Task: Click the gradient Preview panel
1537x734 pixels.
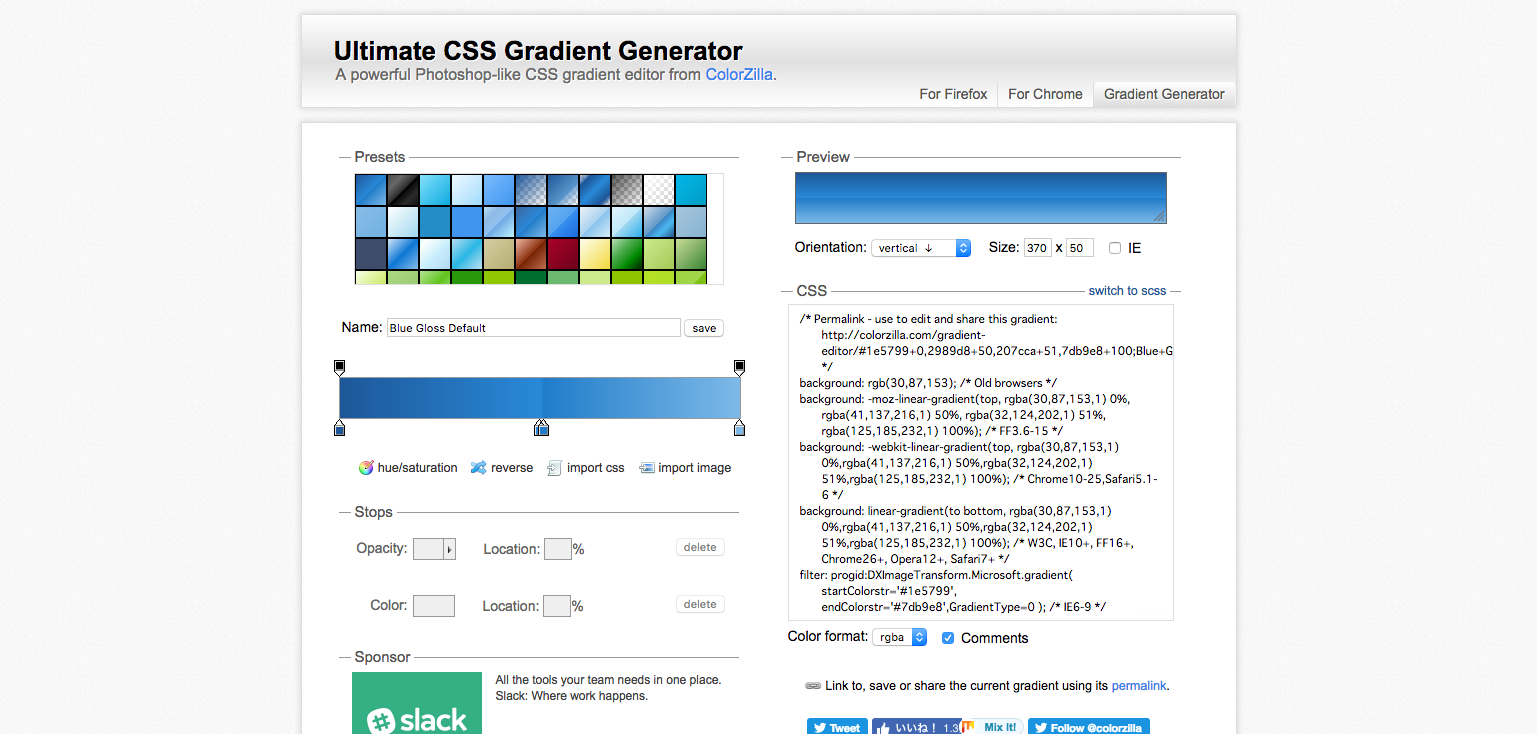Action: (981, 198)
